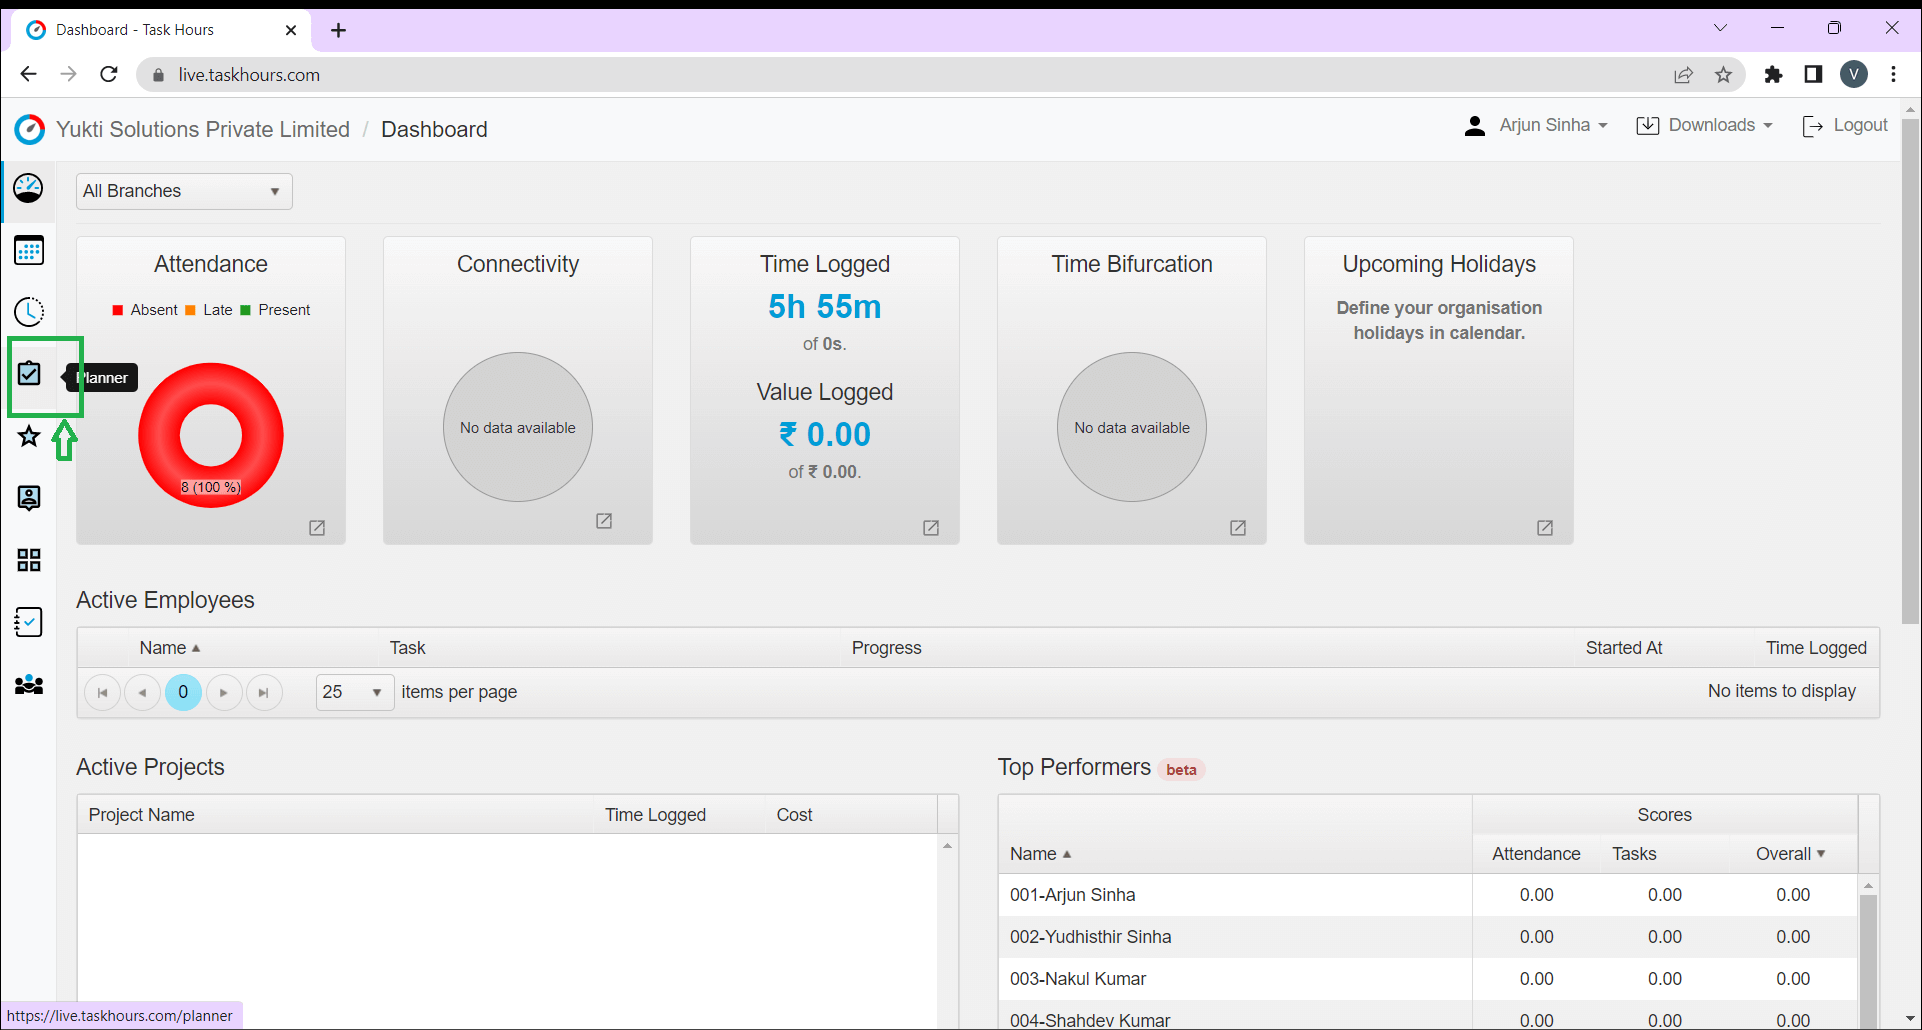Reload the browser page
Image resolution: width=1922 pixels, height=1030 pixels.
pyautogui.click(x=109, y=74)
